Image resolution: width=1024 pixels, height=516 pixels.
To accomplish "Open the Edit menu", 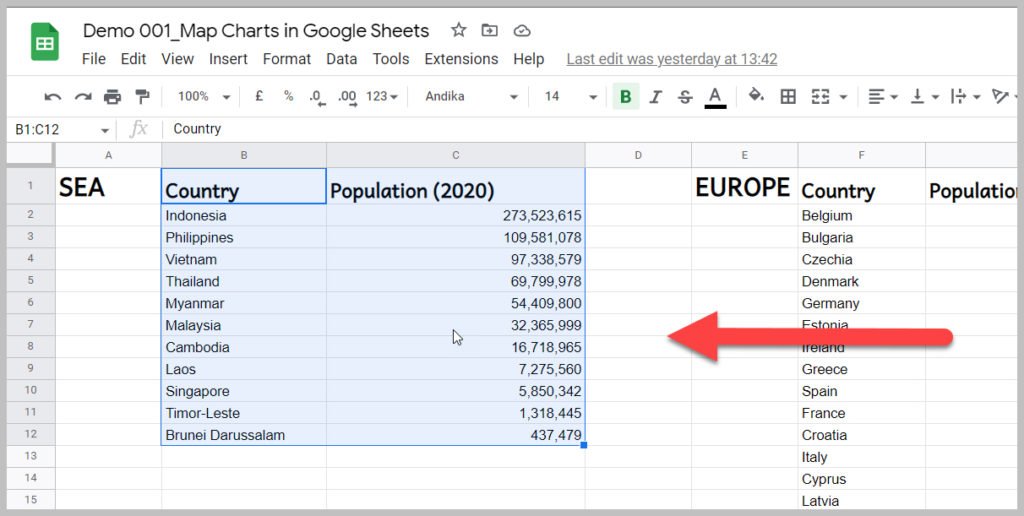I will 133,59.
